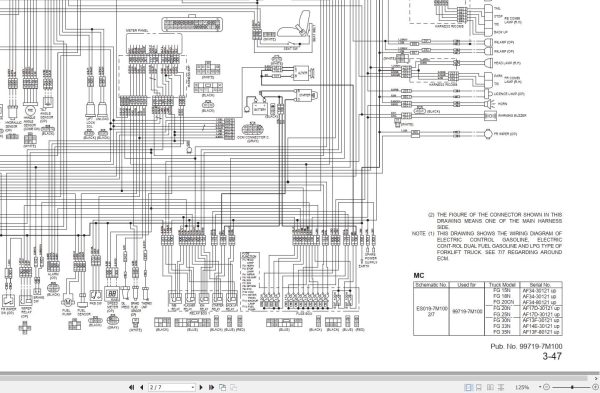This screenshot has width=600, height=393.
Task: Click the horizontal scrollbar right arrow
Action: [x=596, y=378]
